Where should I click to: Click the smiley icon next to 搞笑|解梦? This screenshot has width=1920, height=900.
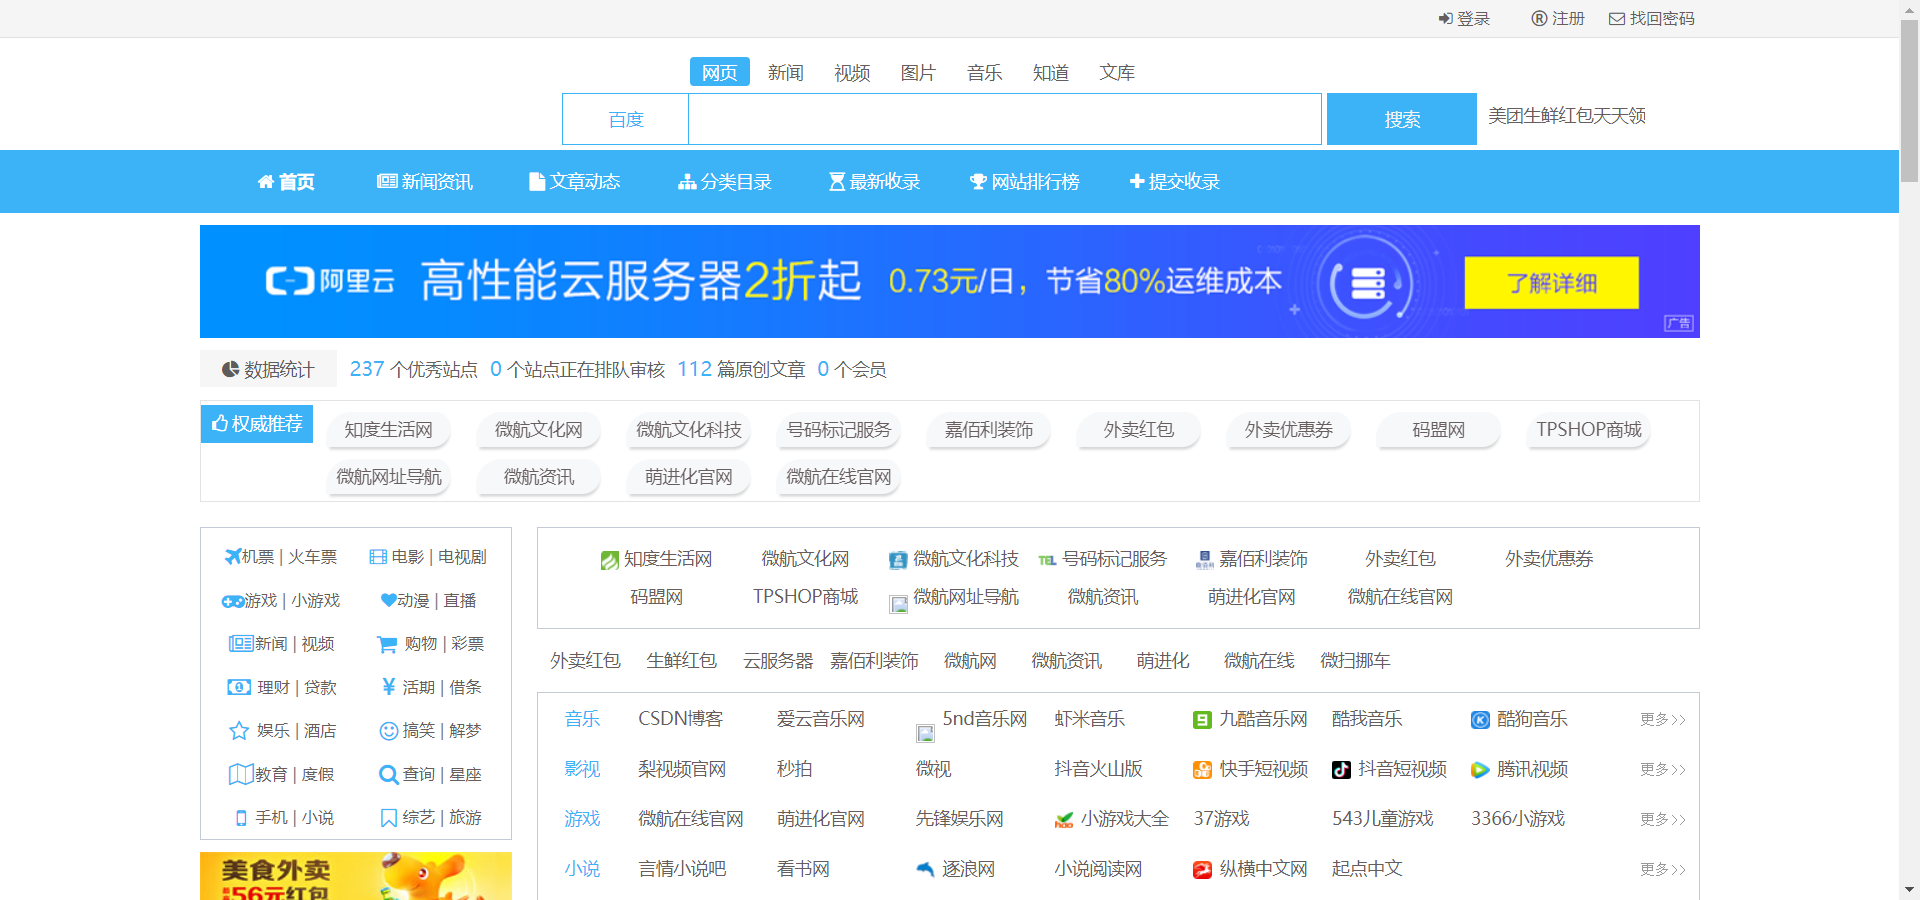[x=388, y=731]
